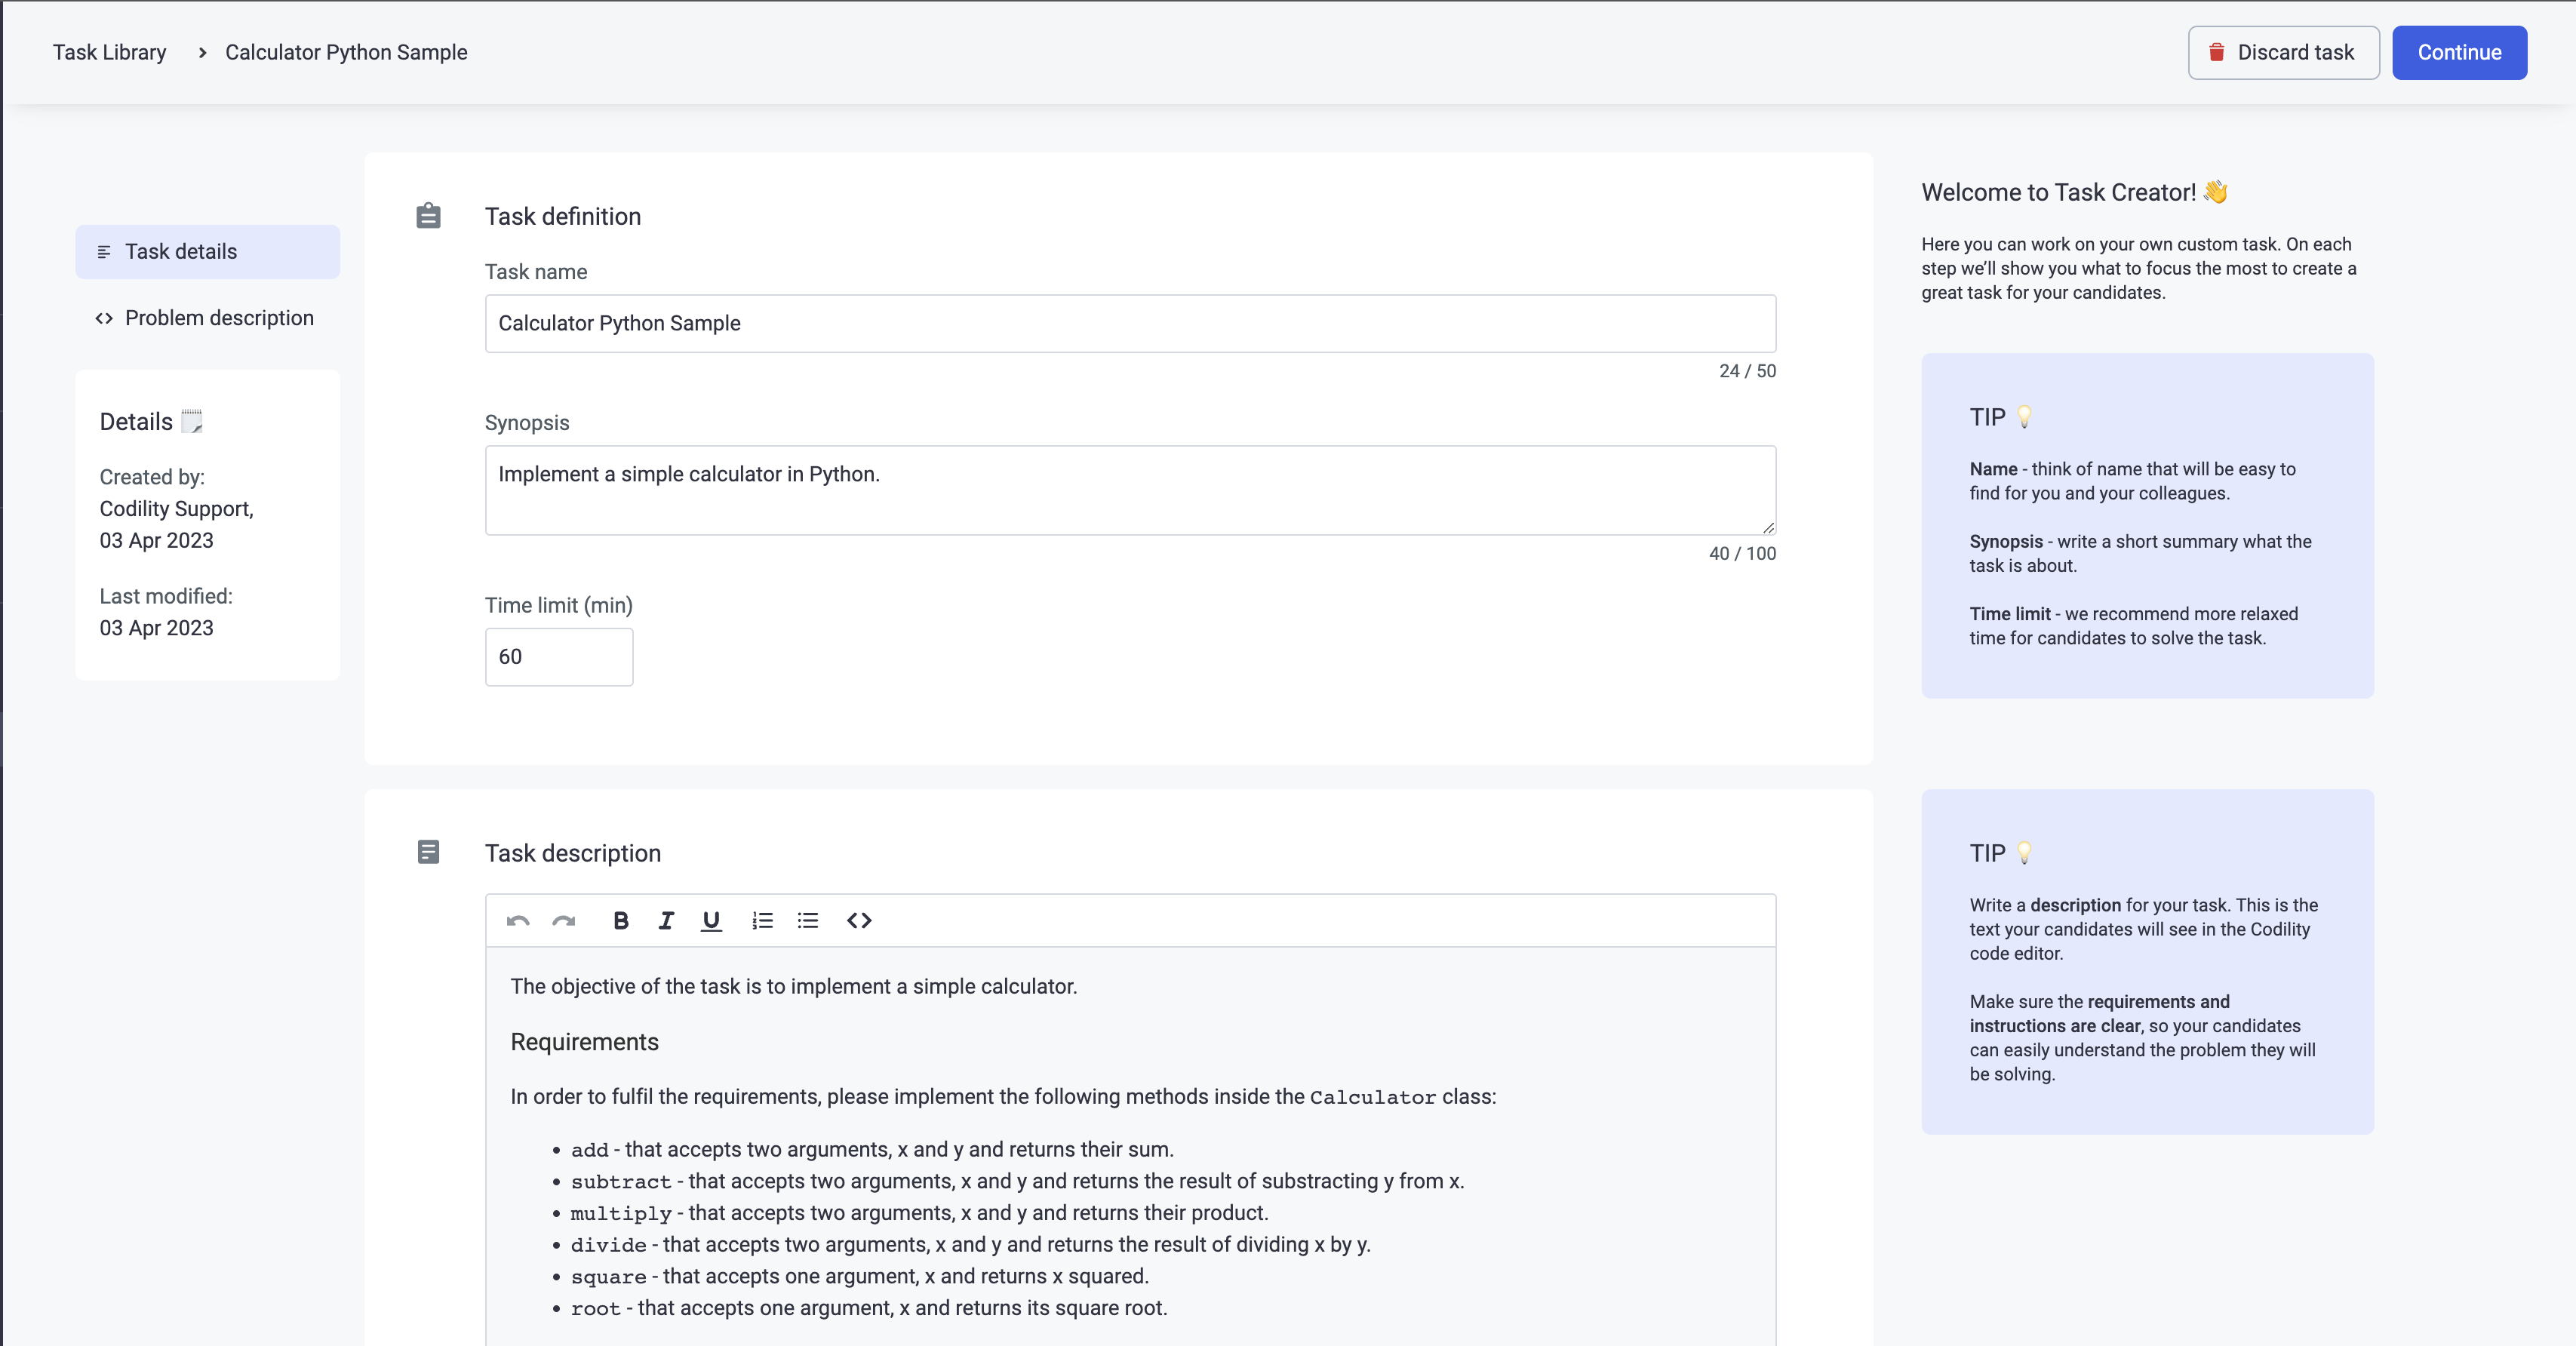Click inside the Synopsis text area
Screen dimensions: 2576x1346
coord(1130,490)
